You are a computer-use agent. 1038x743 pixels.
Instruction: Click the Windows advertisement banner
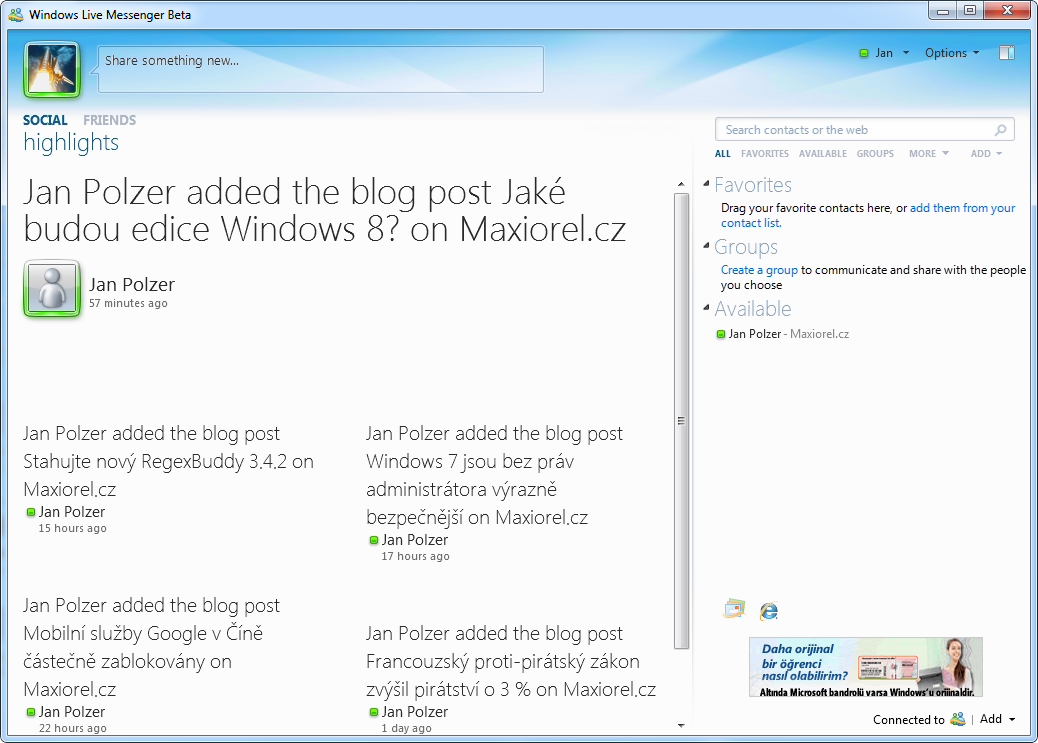click(866, 667)
